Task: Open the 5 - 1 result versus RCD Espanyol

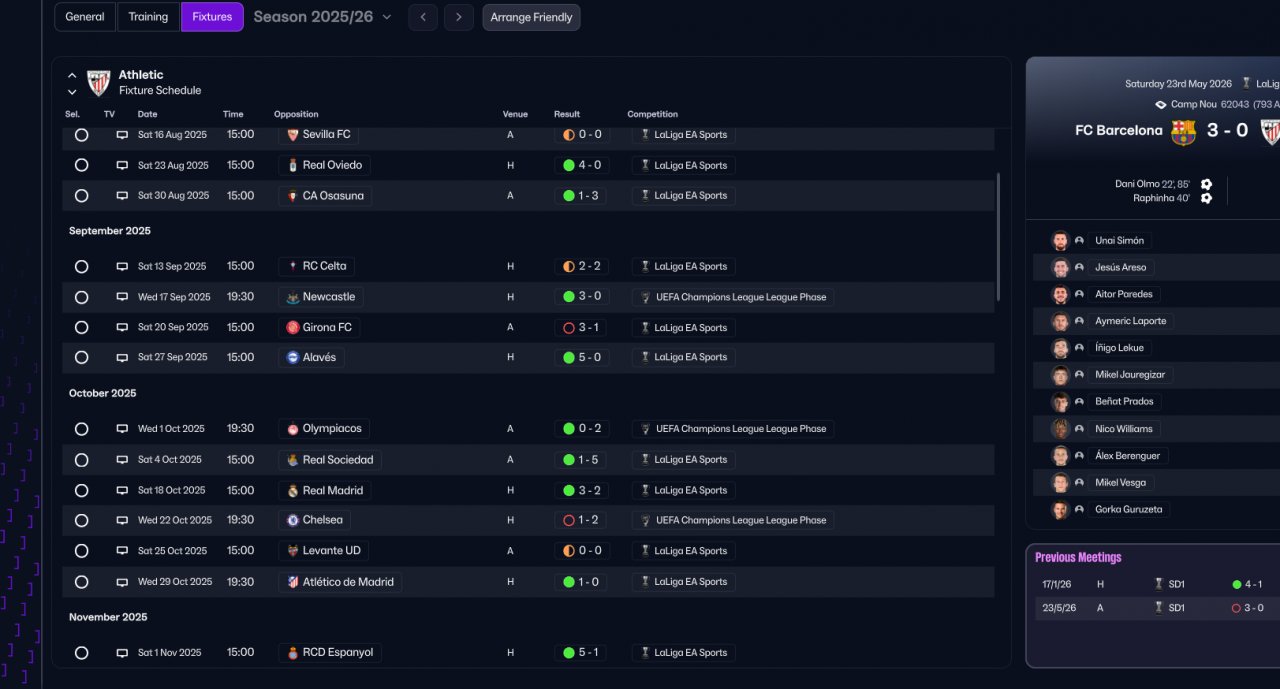Action: coord(582,652)
